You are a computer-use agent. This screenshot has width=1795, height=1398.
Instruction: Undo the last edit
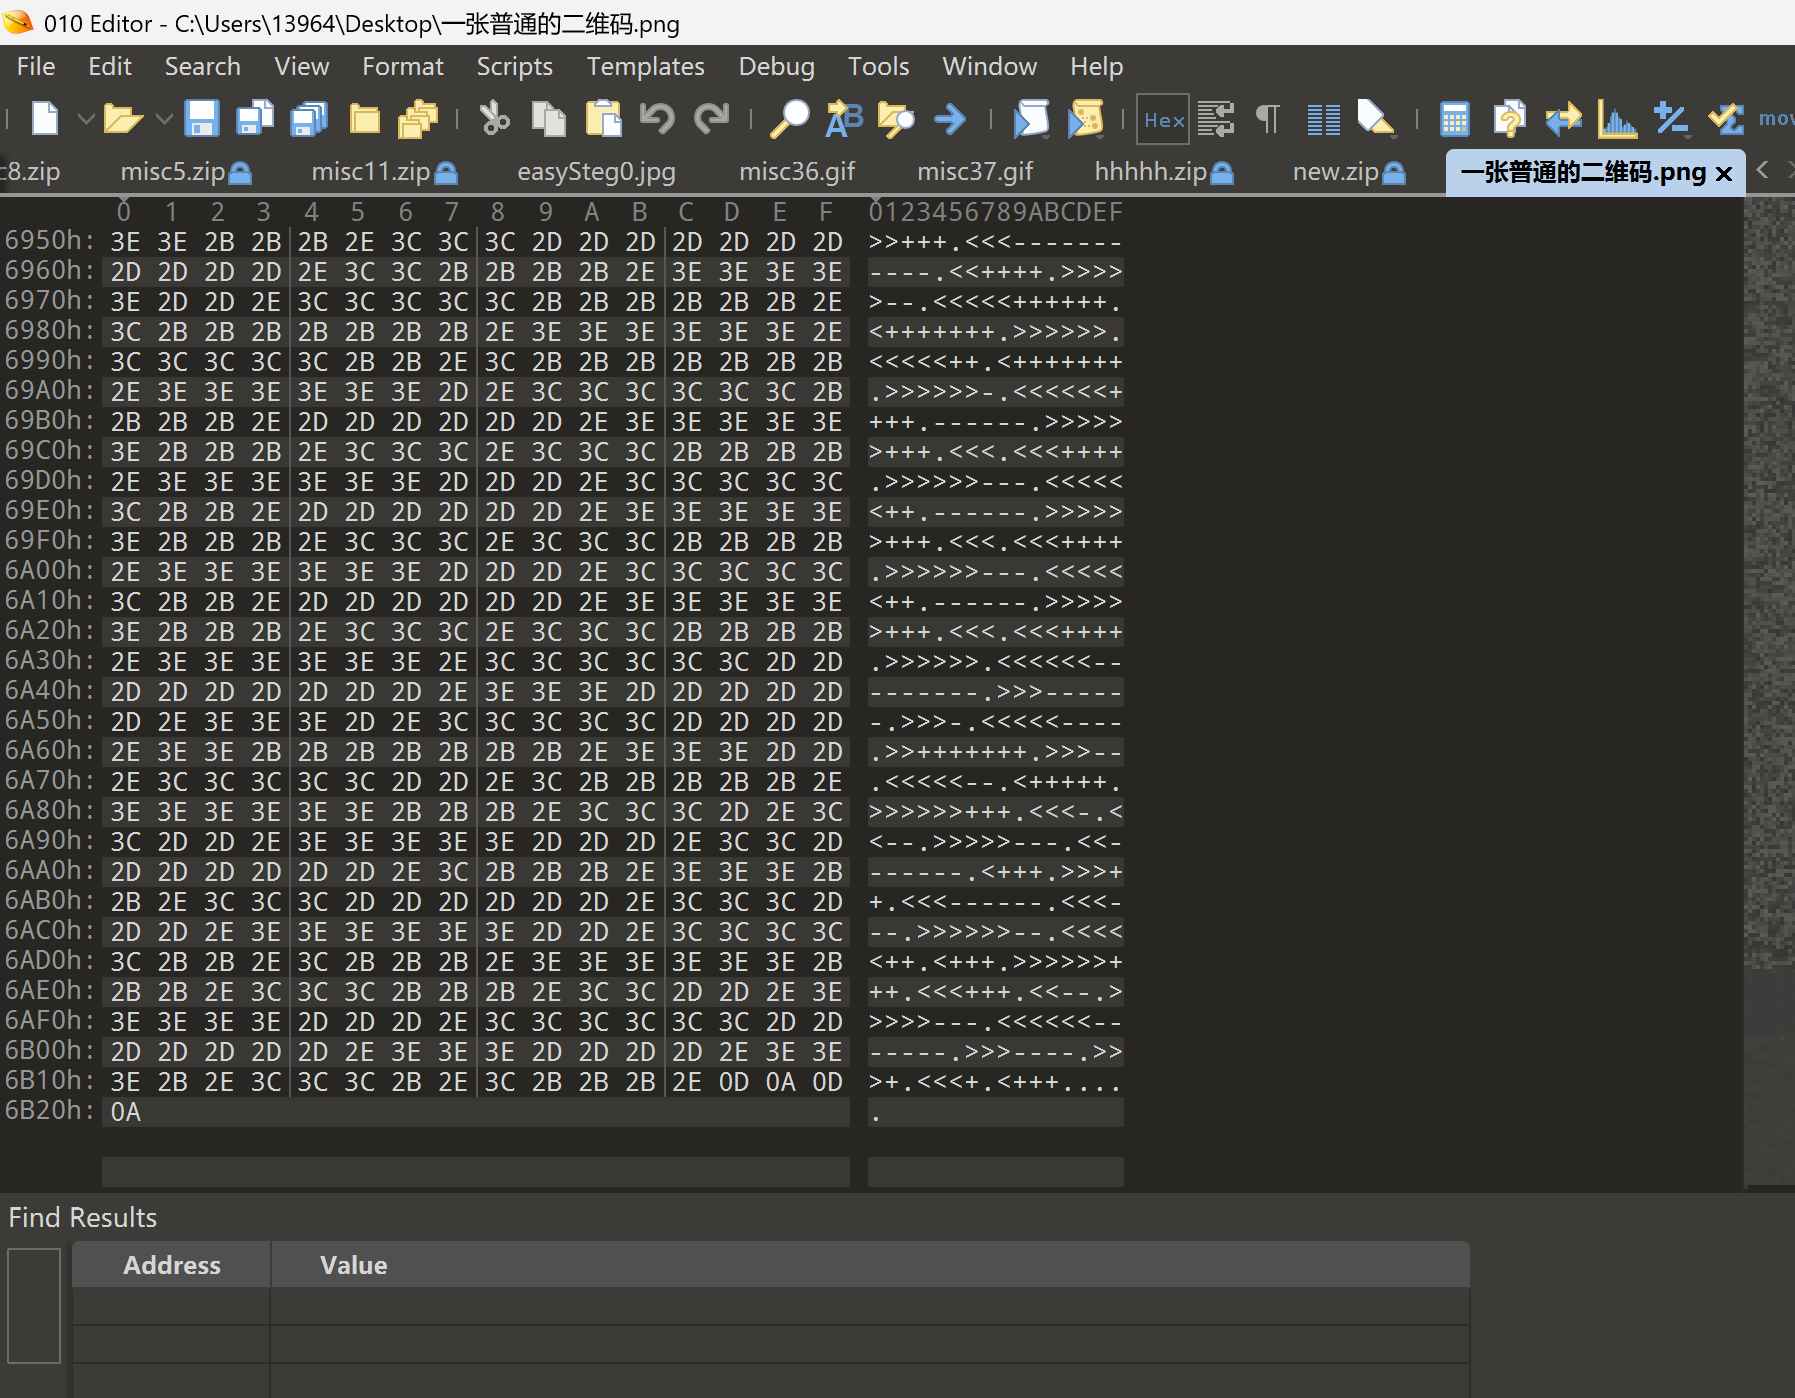point(657,119)
